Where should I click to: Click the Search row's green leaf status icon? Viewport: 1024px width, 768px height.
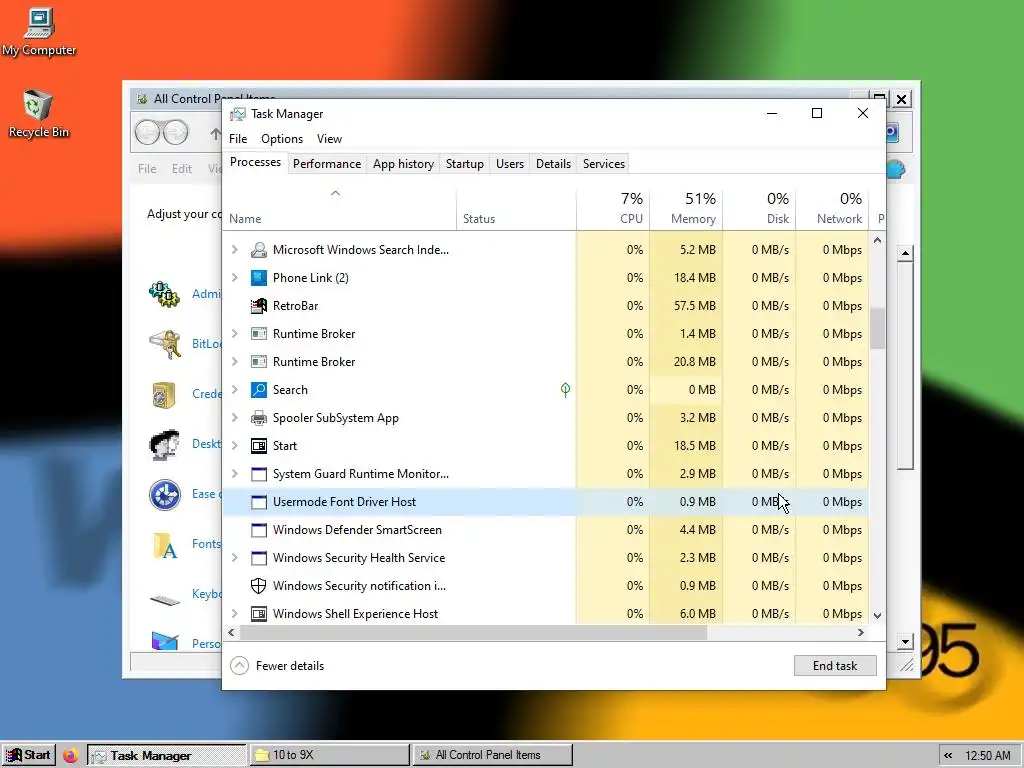pyautogui.click(x=566, y=390)
